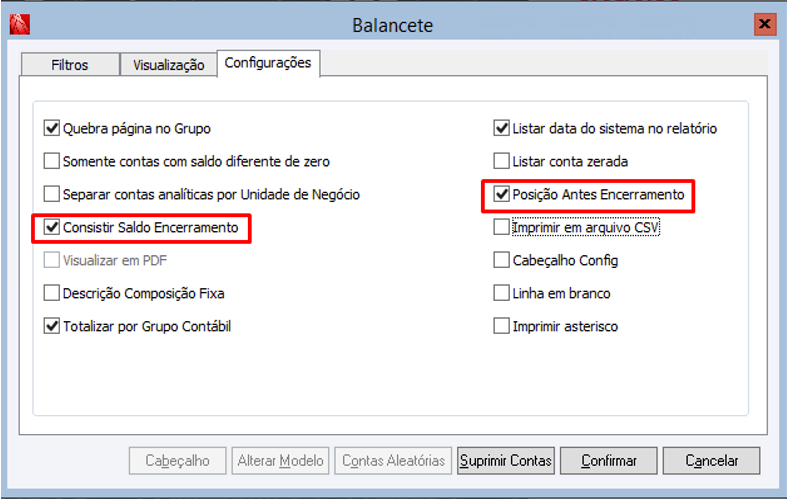This screenshot has height=499, width=787.
Task: Switch to the Filtros tab
Action: pos(70,65)
